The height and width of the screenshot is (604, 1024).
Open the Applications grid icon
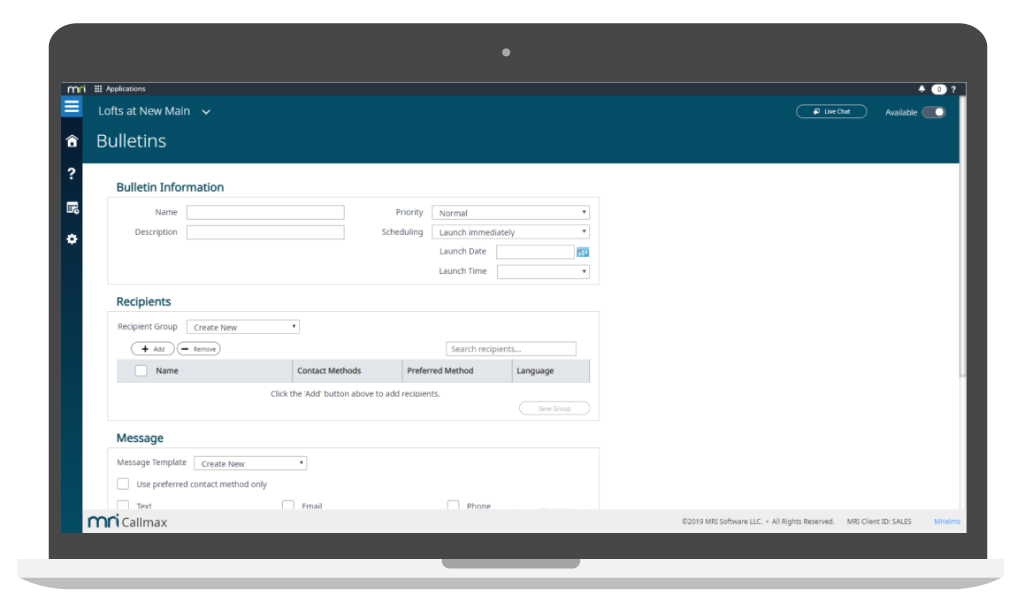pos(98,89)
